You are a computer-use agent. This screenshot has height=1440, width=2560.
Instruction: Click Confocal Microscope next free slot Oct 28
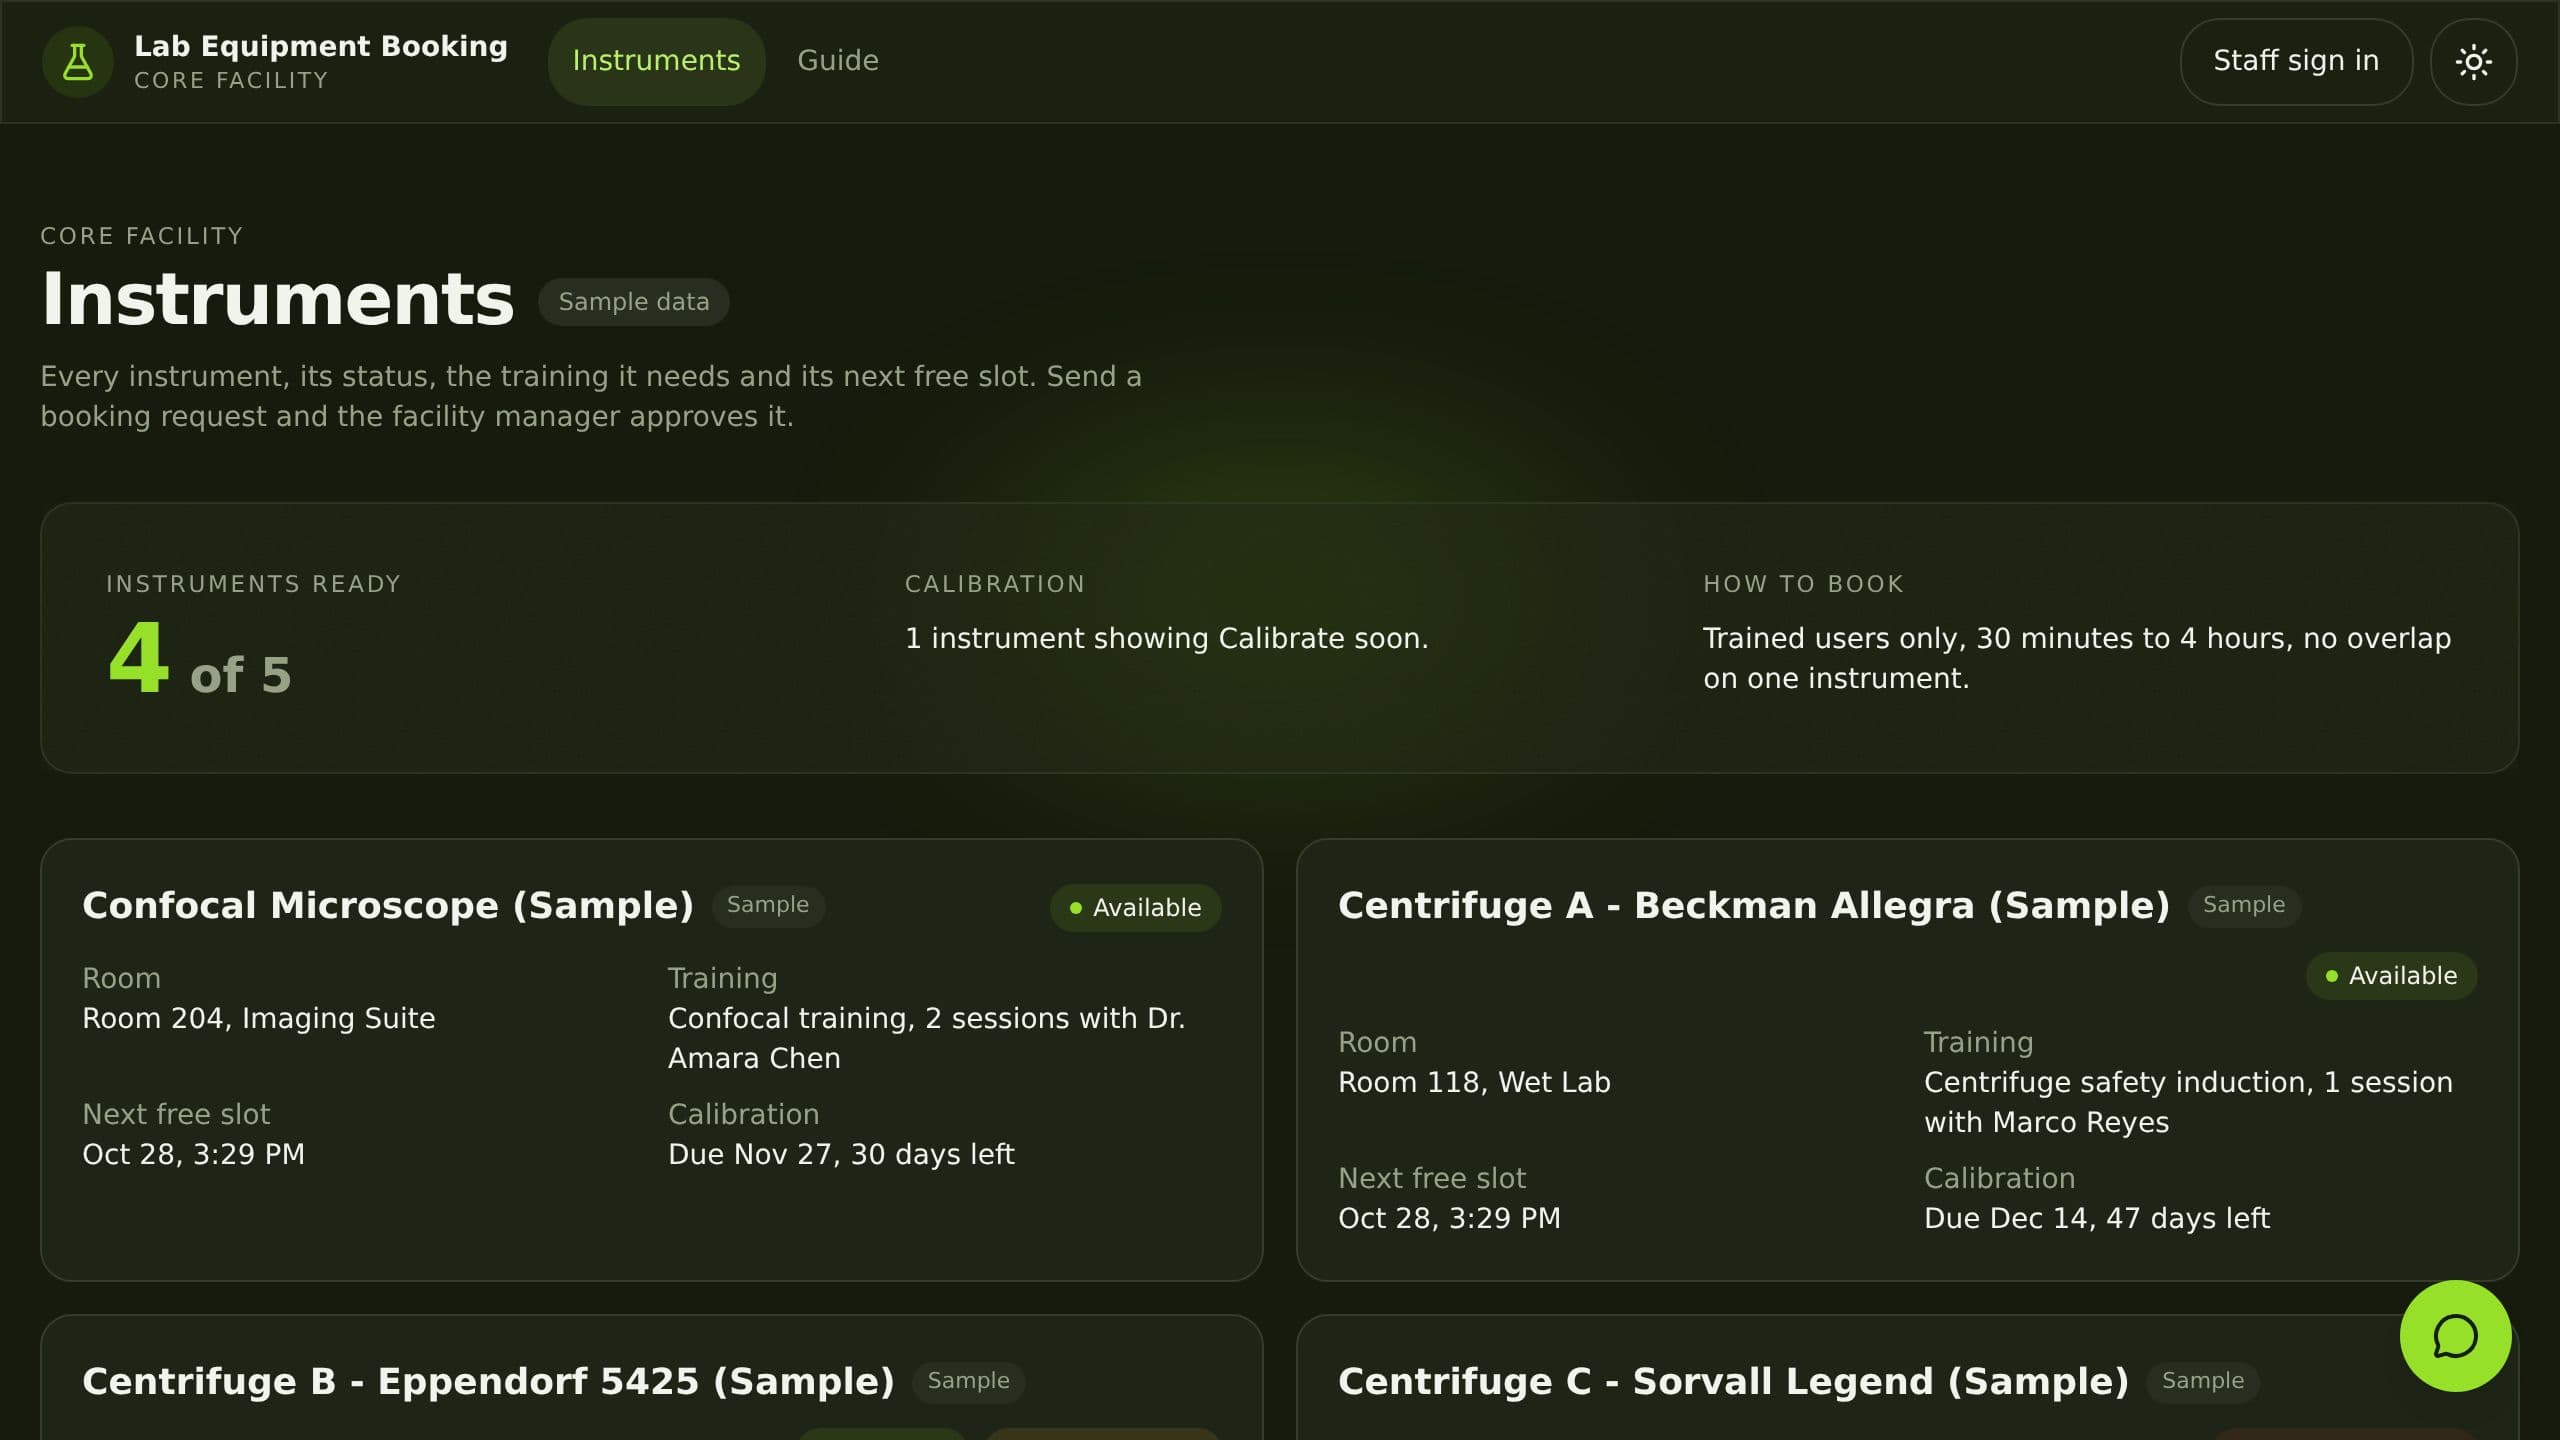(x=193, y=1154)
